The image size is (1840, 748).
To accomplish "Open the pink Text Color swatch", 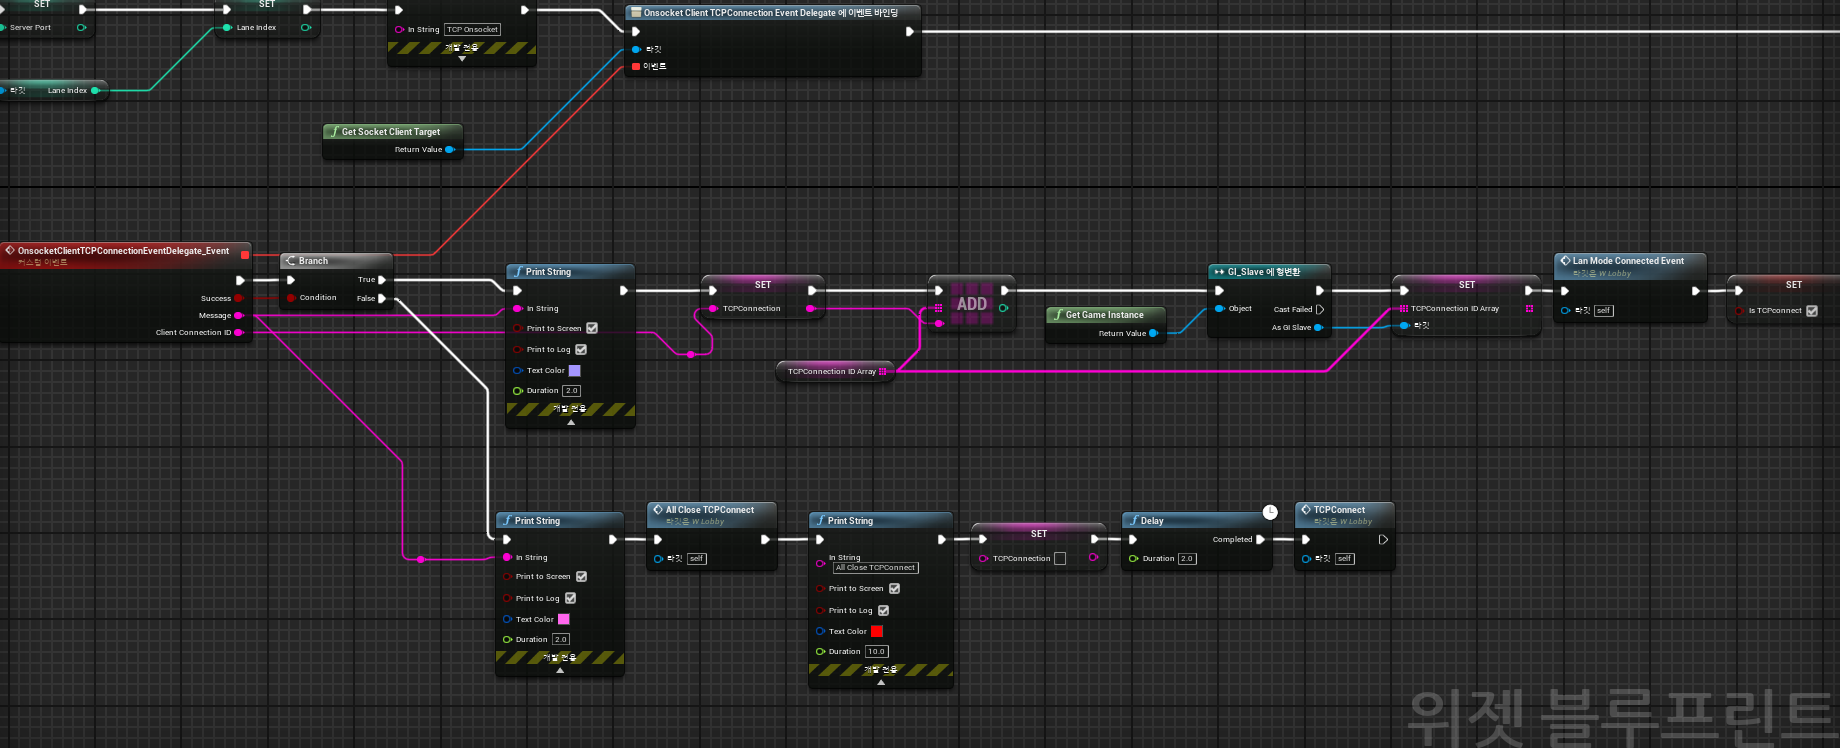I will click(x=564, y=619).
